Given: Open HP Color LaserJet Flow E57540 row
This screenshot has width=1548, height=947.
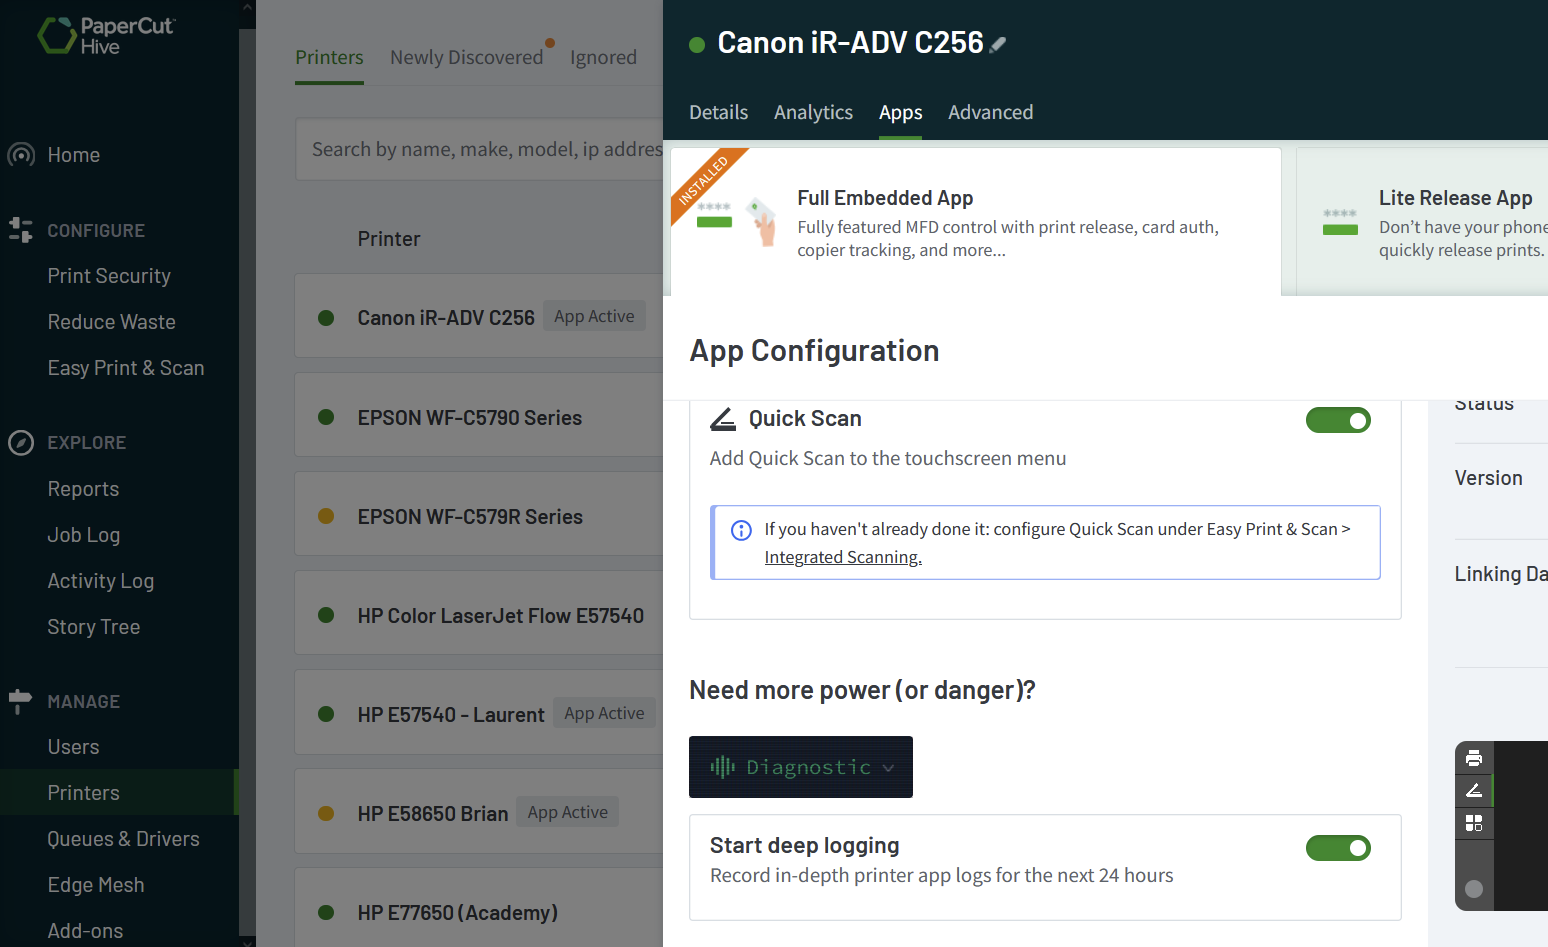Looking at the screenshot, I should 479,615.
